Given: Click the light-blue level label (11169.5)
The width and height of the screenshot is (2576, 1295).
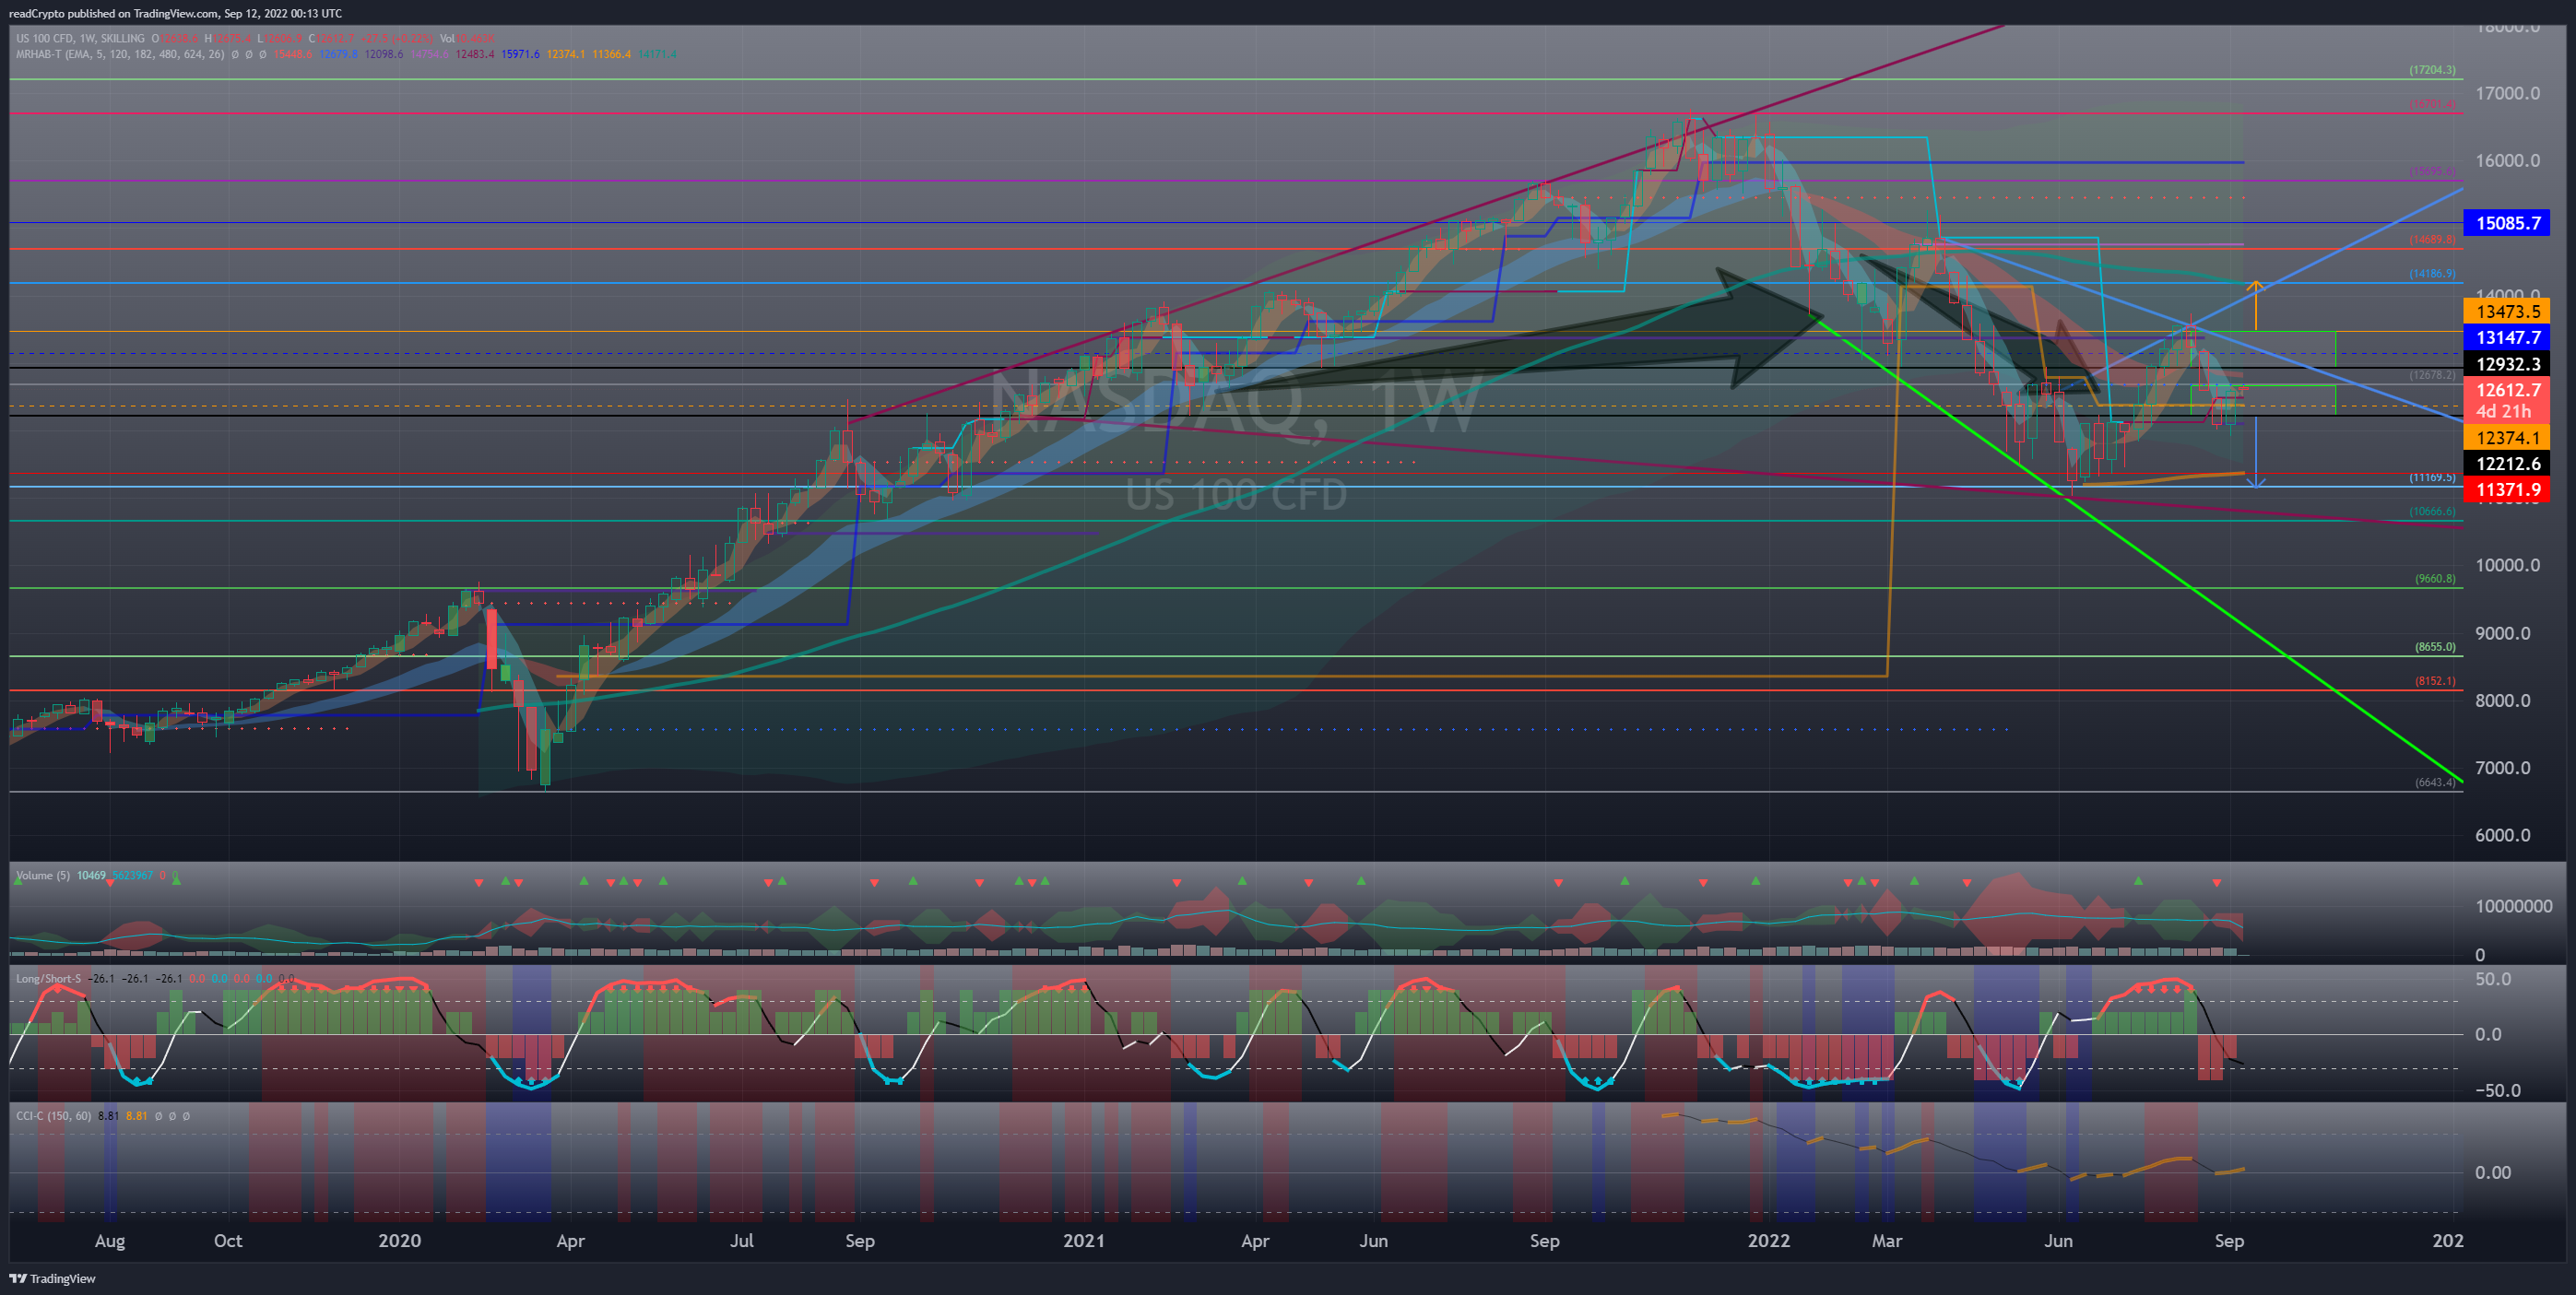Looking at the screenshot, I should pyautogui.click(x=2432, y=478).
